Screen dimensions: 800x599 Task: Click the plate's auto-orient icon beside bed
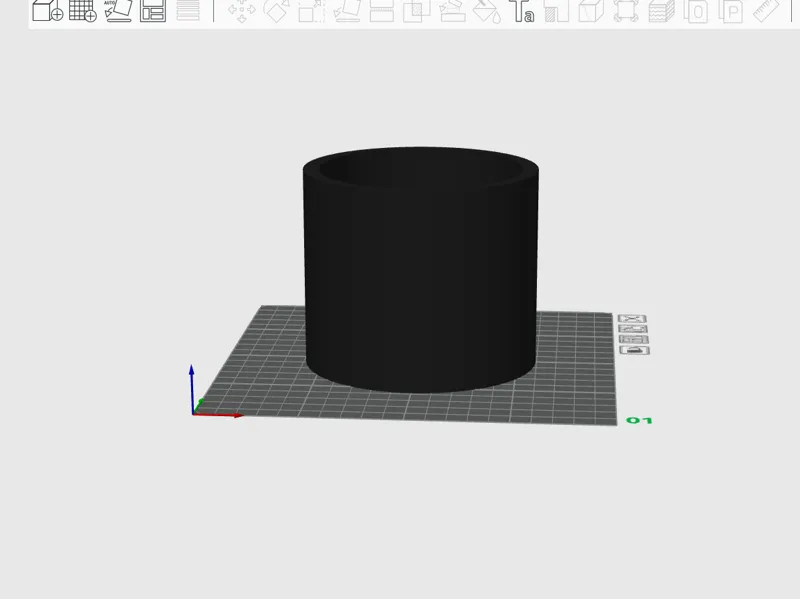coord(633,329)
